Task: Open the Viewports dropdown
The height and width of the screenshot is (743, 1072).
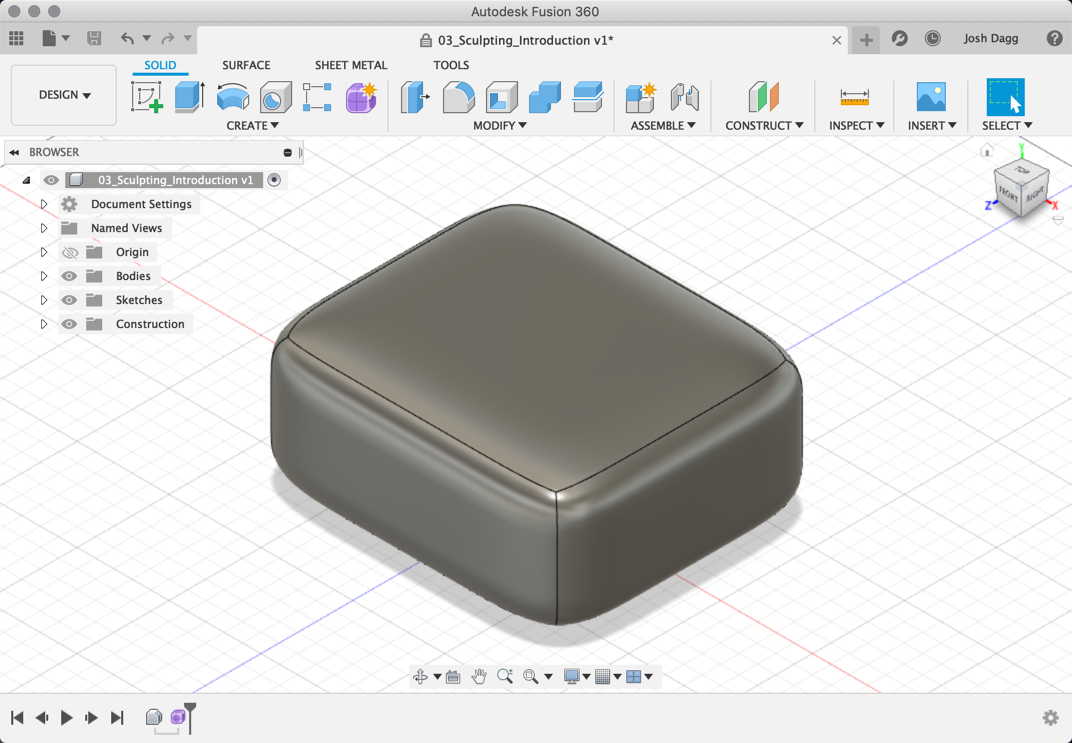Action: (639, 677)
